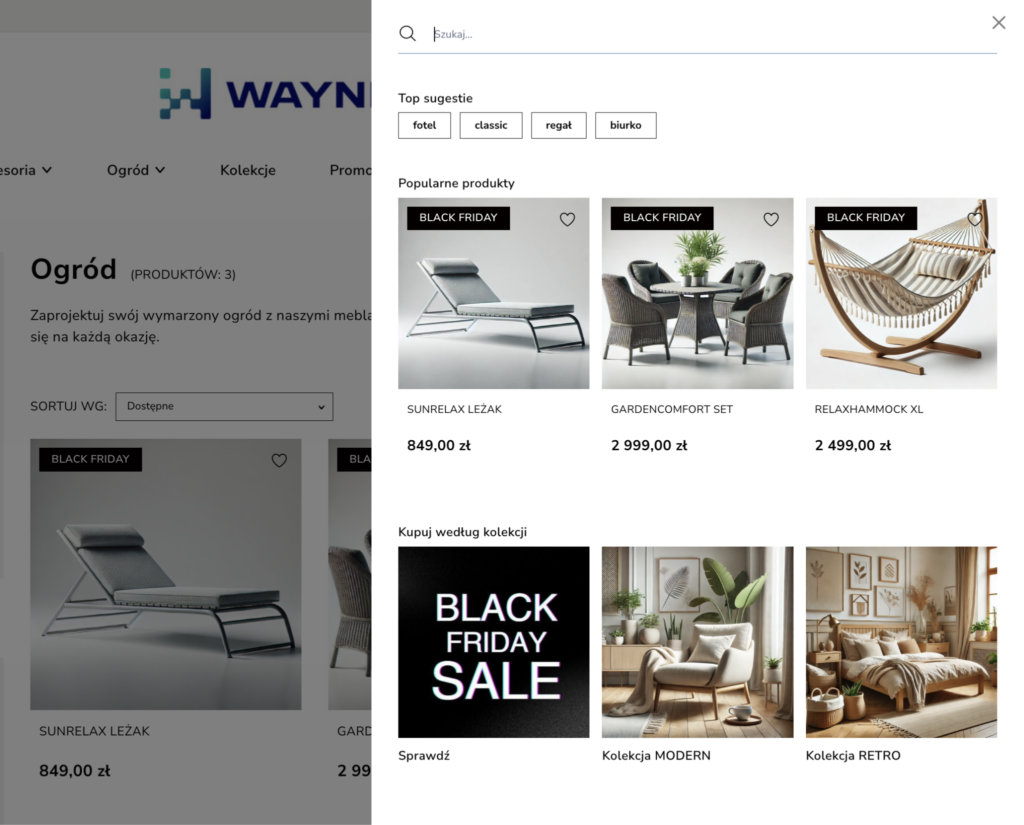Click inside the Szukaj search field
Viewport: 1024px width, 825px height.
point(714,34)
